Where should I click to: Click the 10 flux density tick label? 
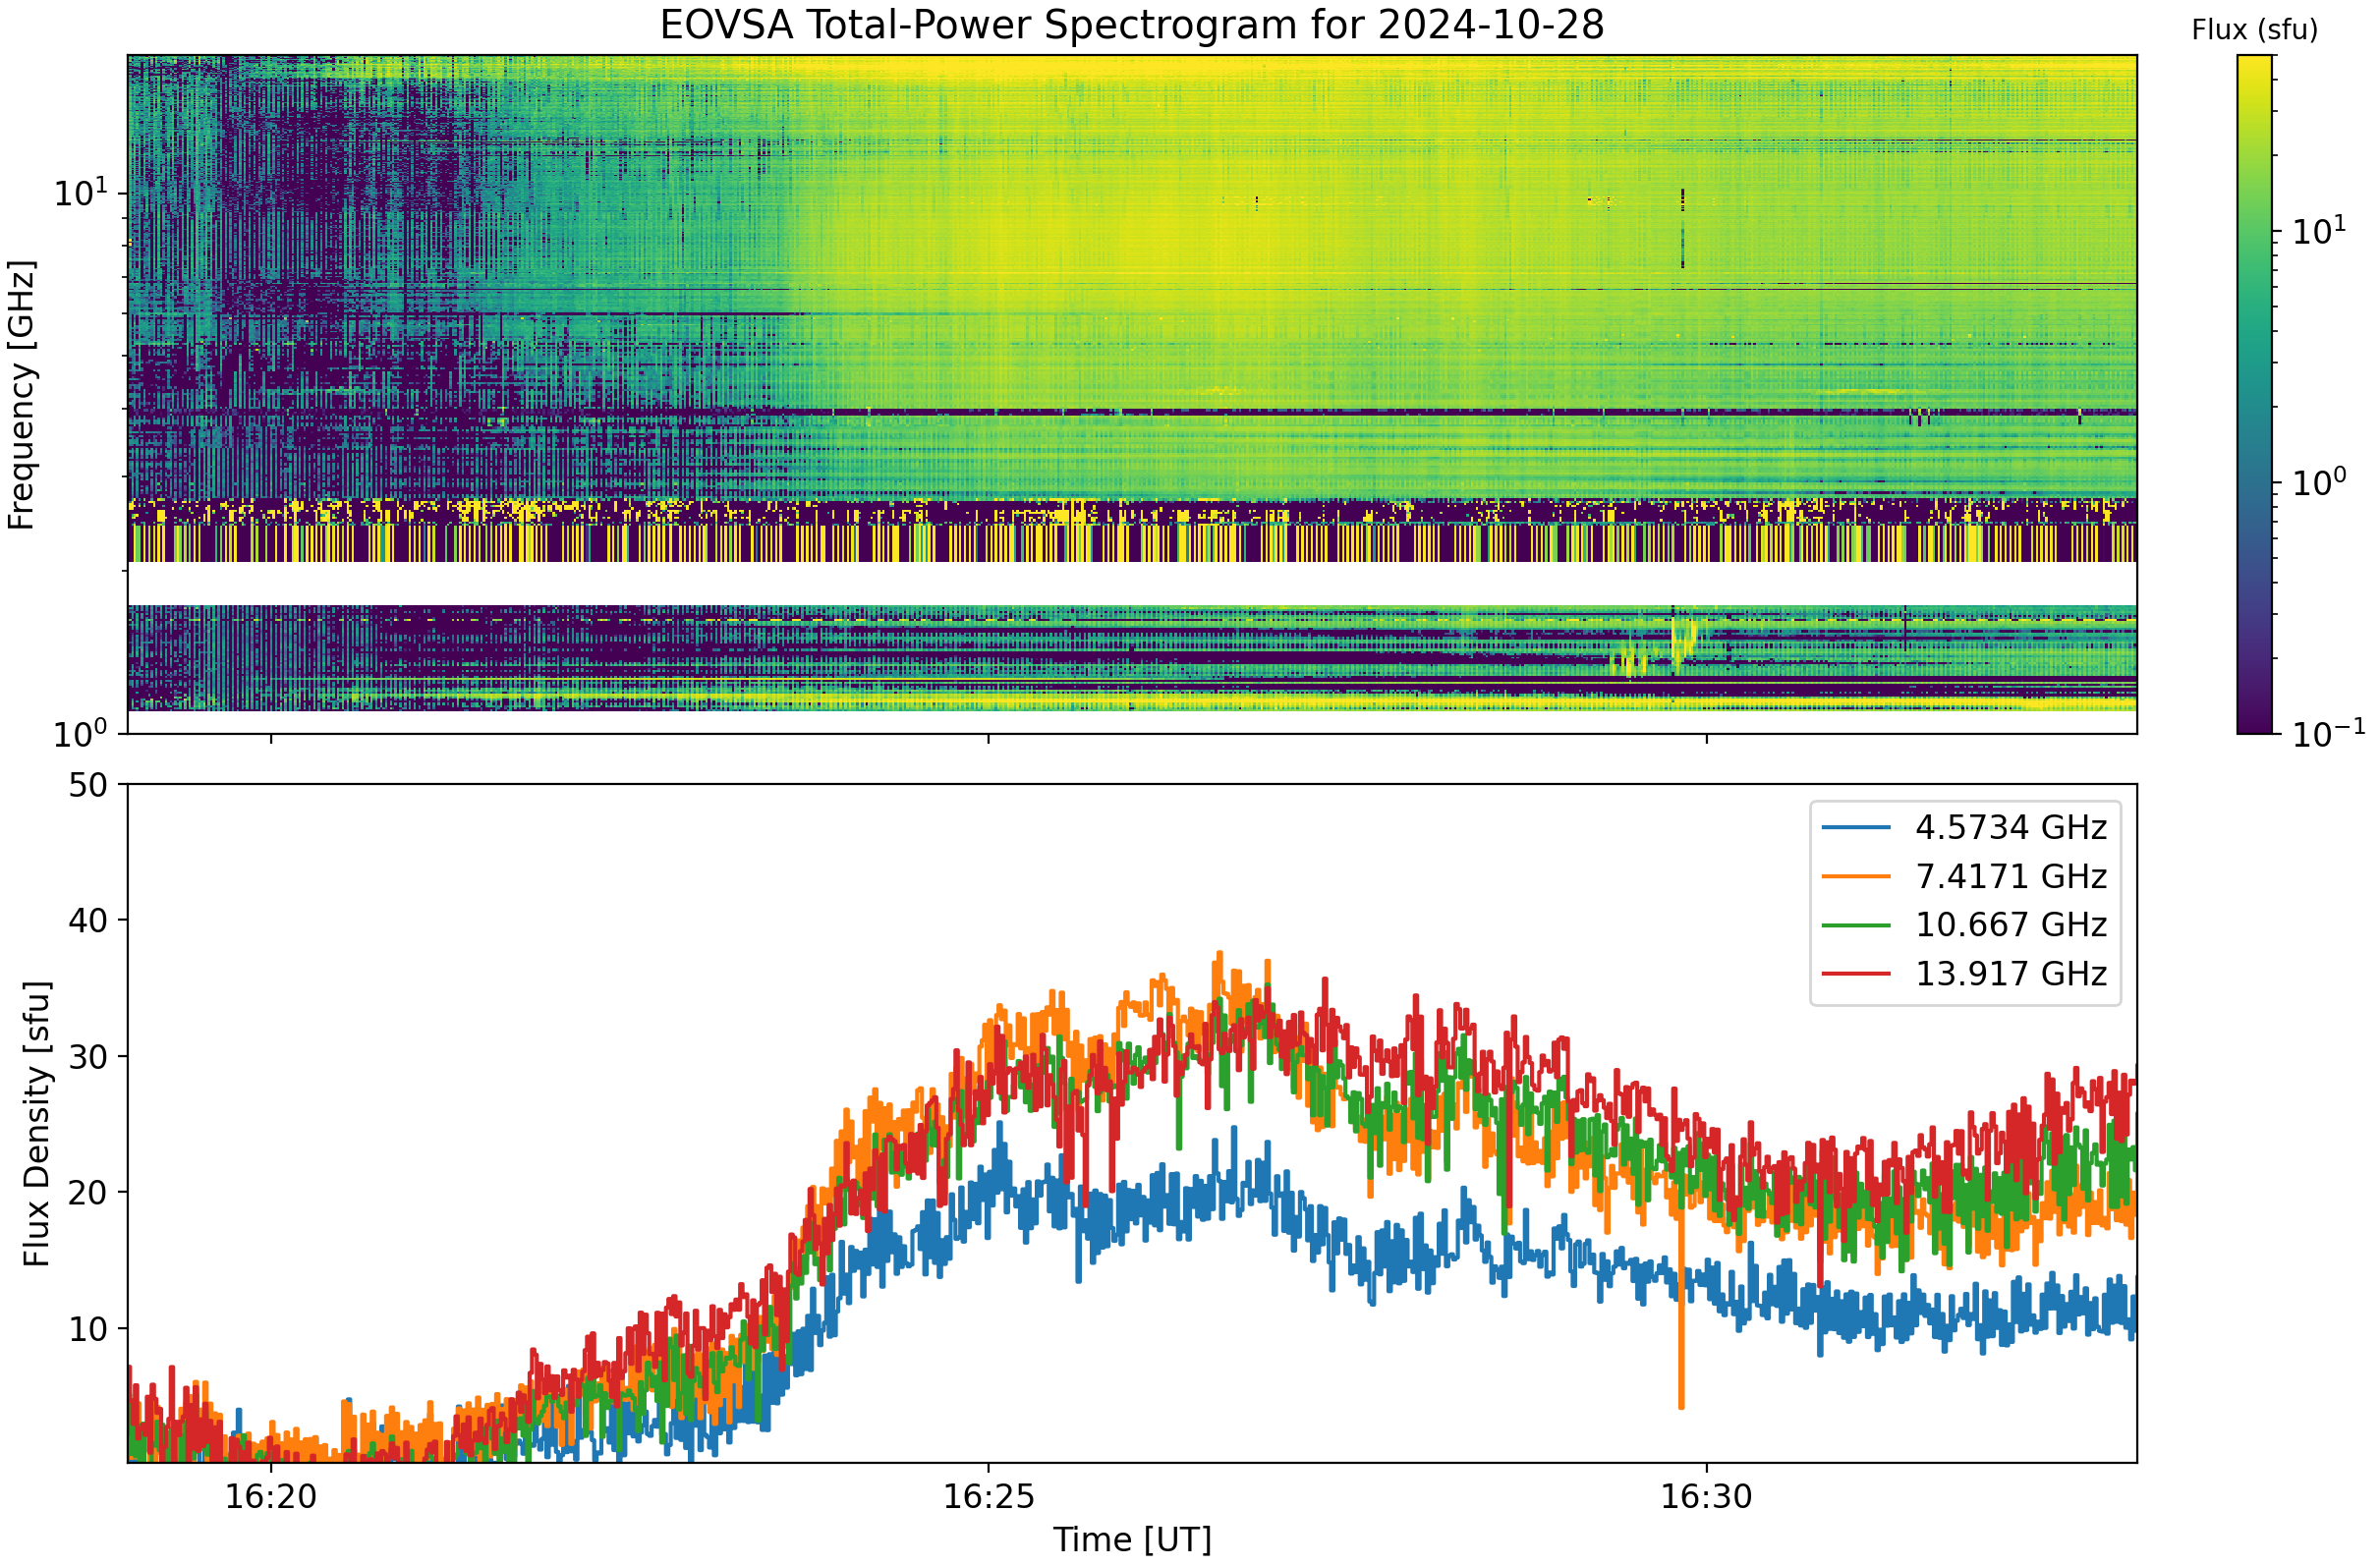(x=88, y=1329)
